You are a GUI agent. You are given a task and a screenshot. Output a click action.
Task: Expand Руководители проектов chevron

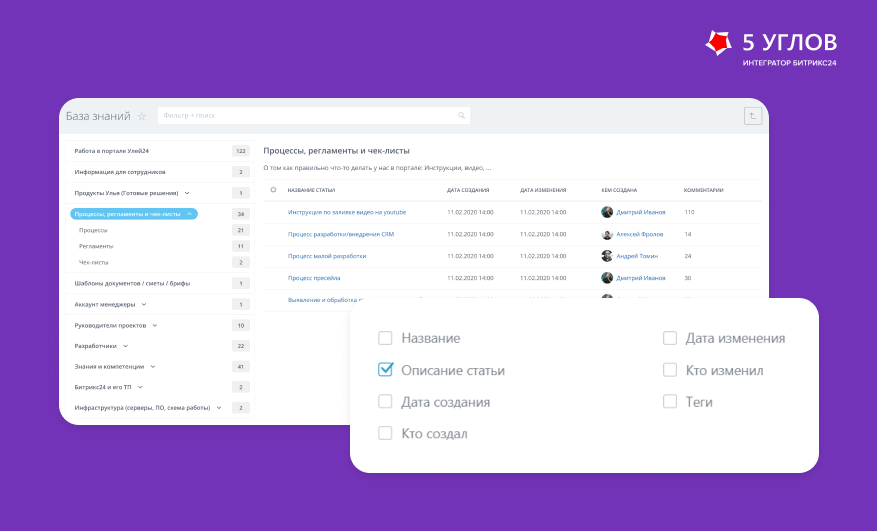155,325
